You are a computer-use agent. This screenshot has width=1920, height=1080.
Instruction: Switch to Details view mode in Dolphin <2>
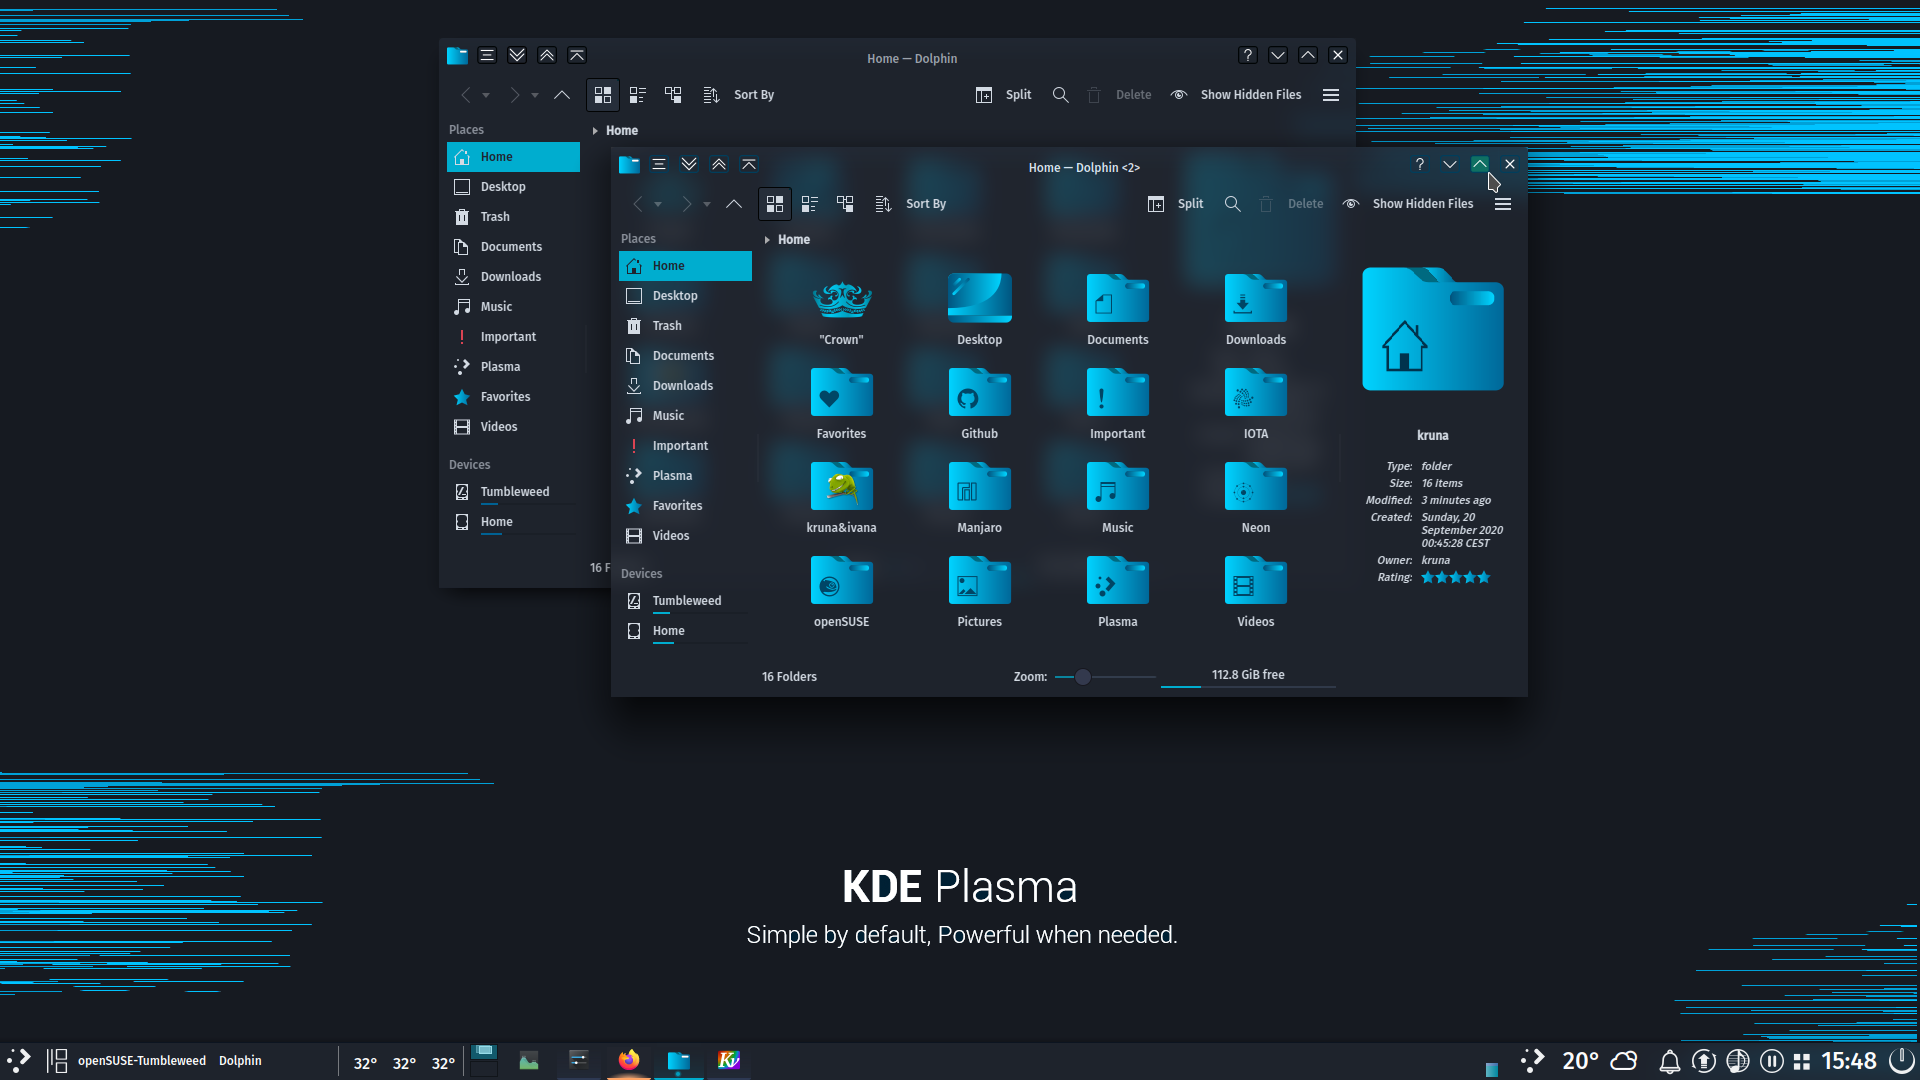coord(845,204)
